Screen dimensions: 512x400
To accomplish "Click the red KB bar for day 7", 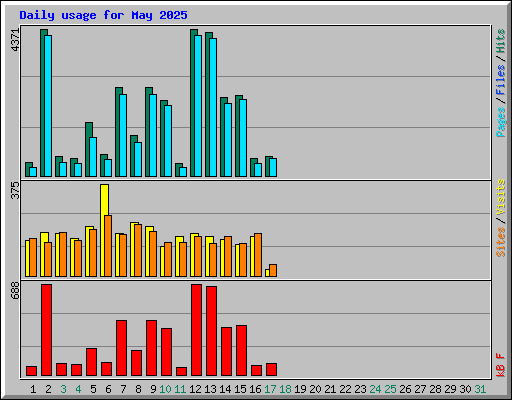I will click(122, 348).
